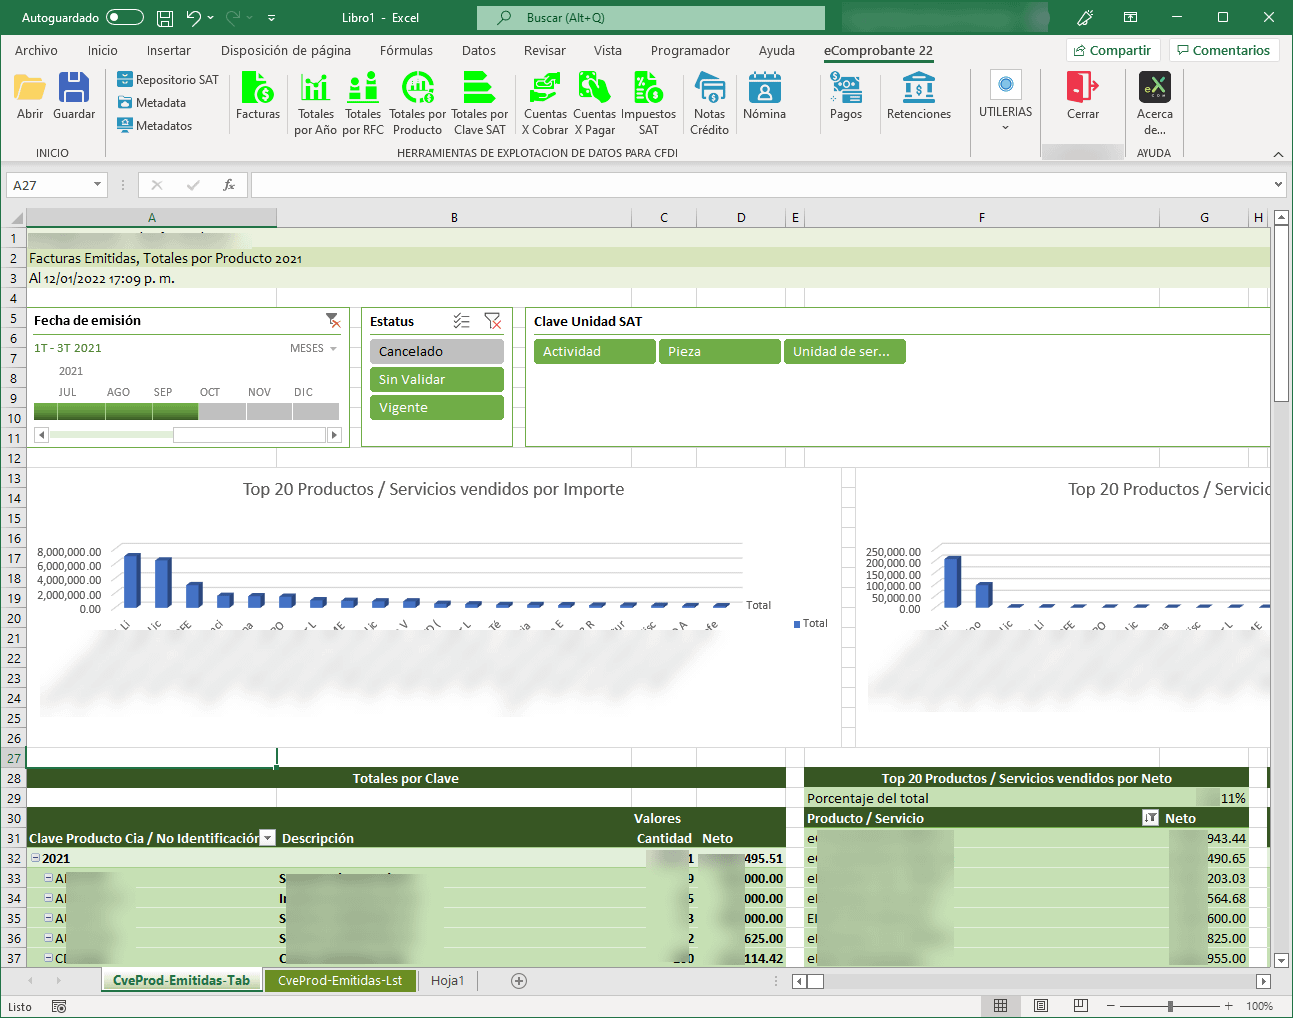
Task: Open Clave Producto Cia filter dropdown
Action: click(267, 838)
